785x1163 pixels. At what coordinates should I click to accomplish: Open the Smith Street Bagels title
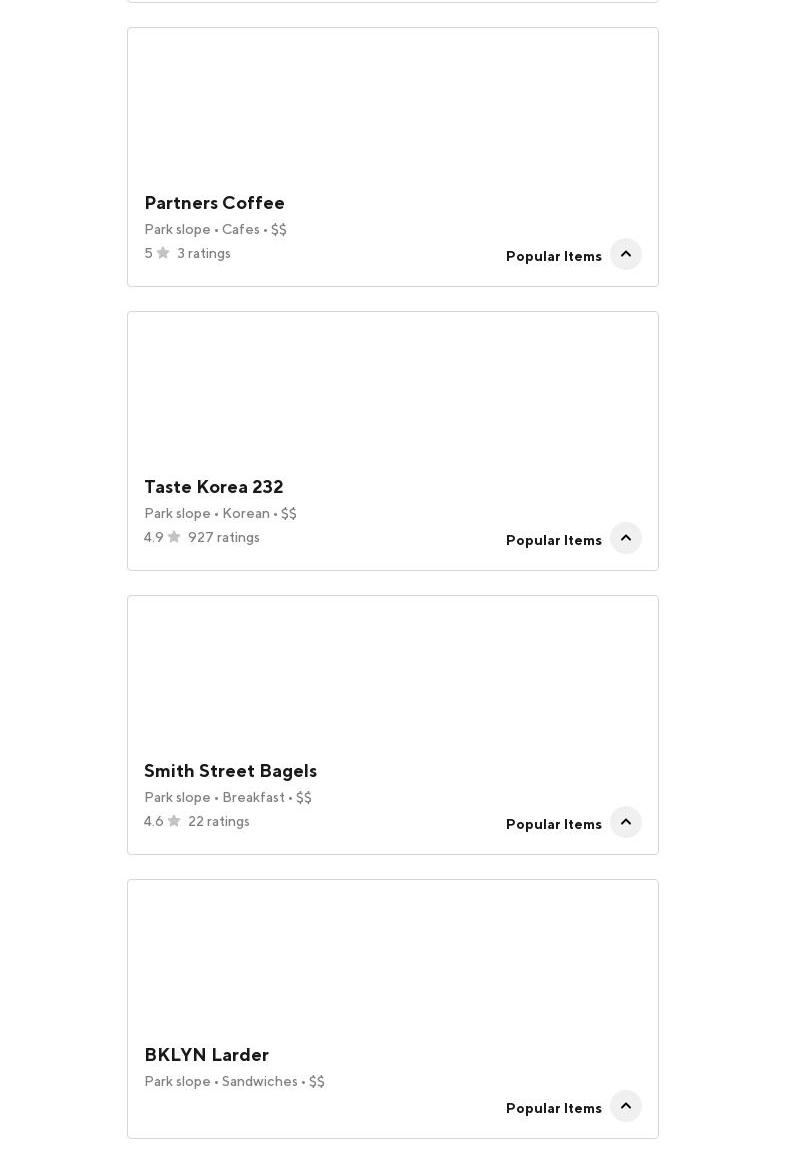pyautogui.click(x=231, y=771)
